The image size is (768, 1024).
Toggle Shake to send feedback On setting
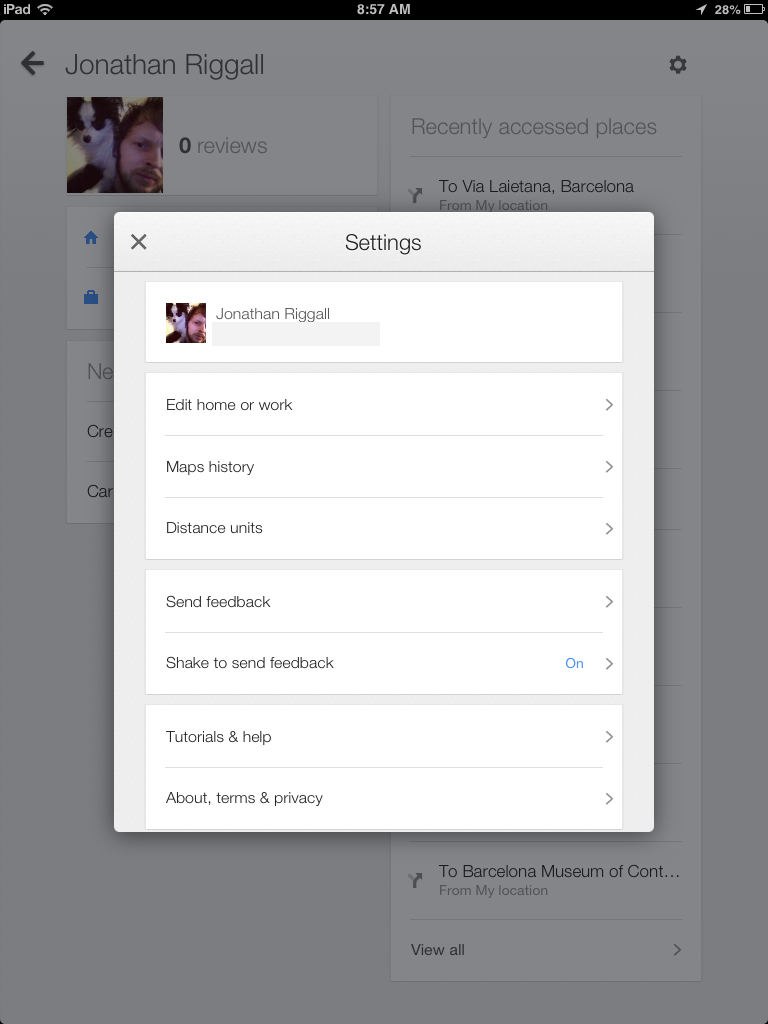coord(574,663)
